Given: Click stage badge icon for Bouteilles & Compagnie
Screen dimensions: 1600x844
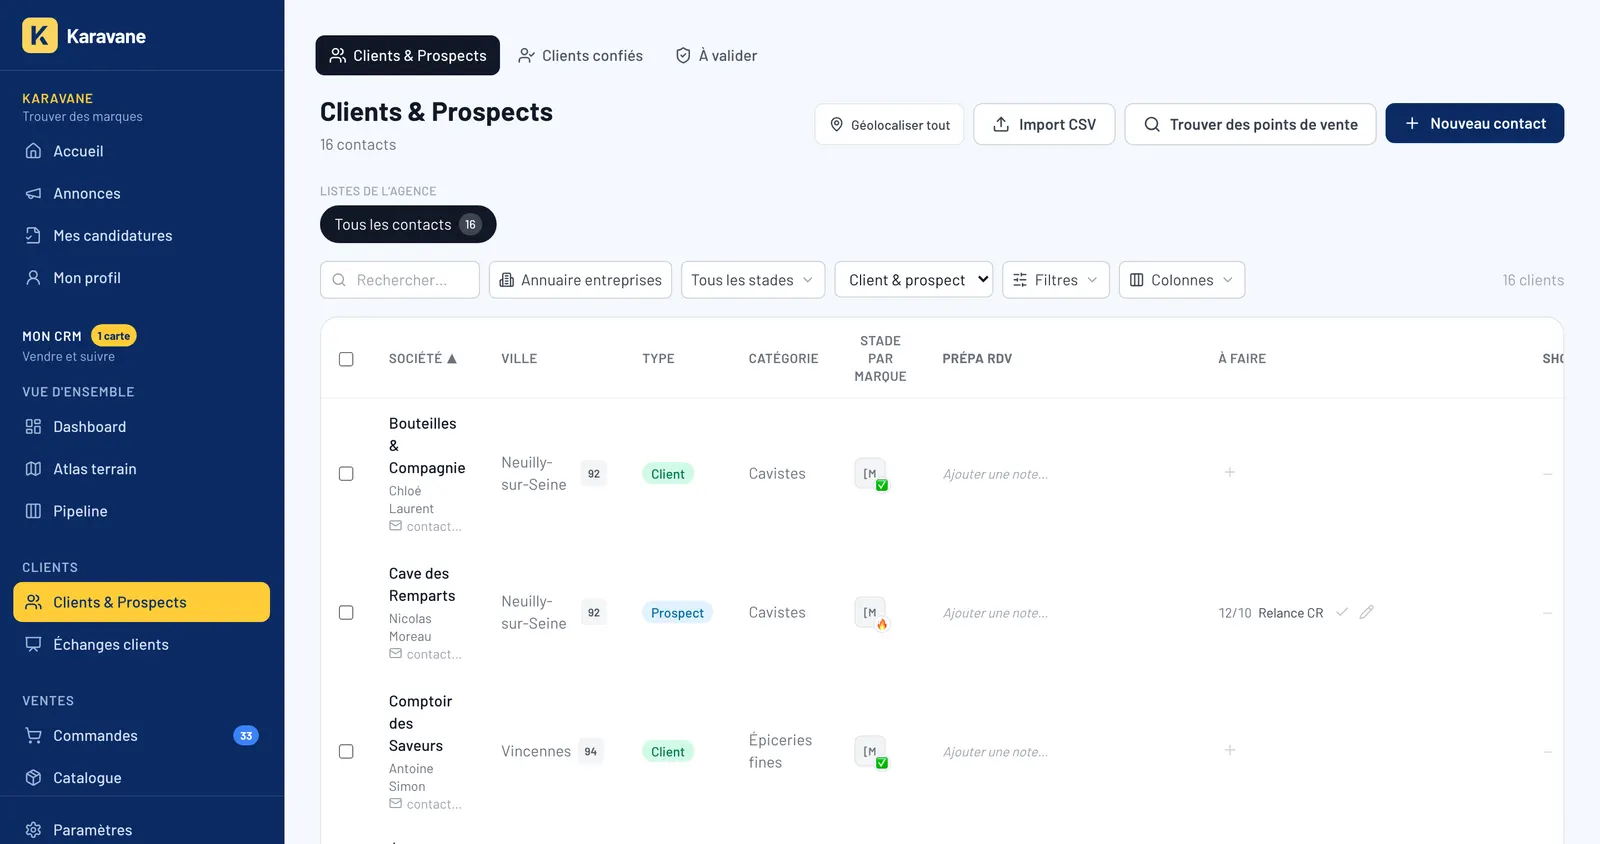Looking at the screenshot, I should (x=871, y=474).
